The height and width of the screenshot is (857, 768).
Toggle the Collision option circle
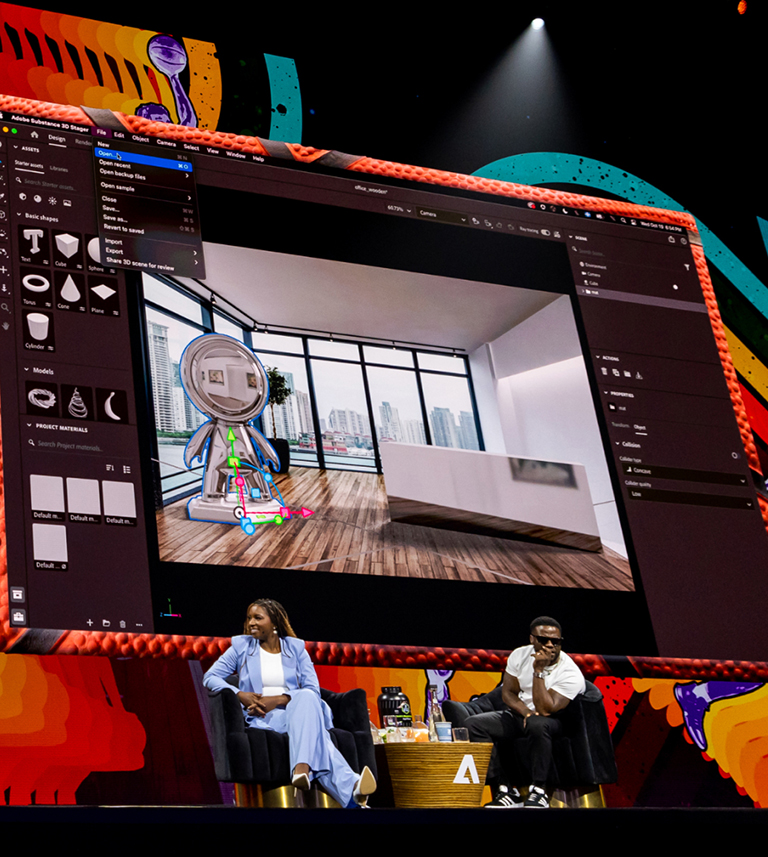coord(734,455)
